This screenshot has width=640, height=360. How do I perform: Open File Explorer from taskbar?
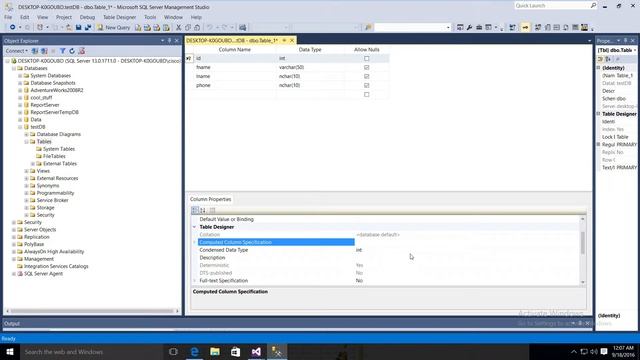coord(215,351)
